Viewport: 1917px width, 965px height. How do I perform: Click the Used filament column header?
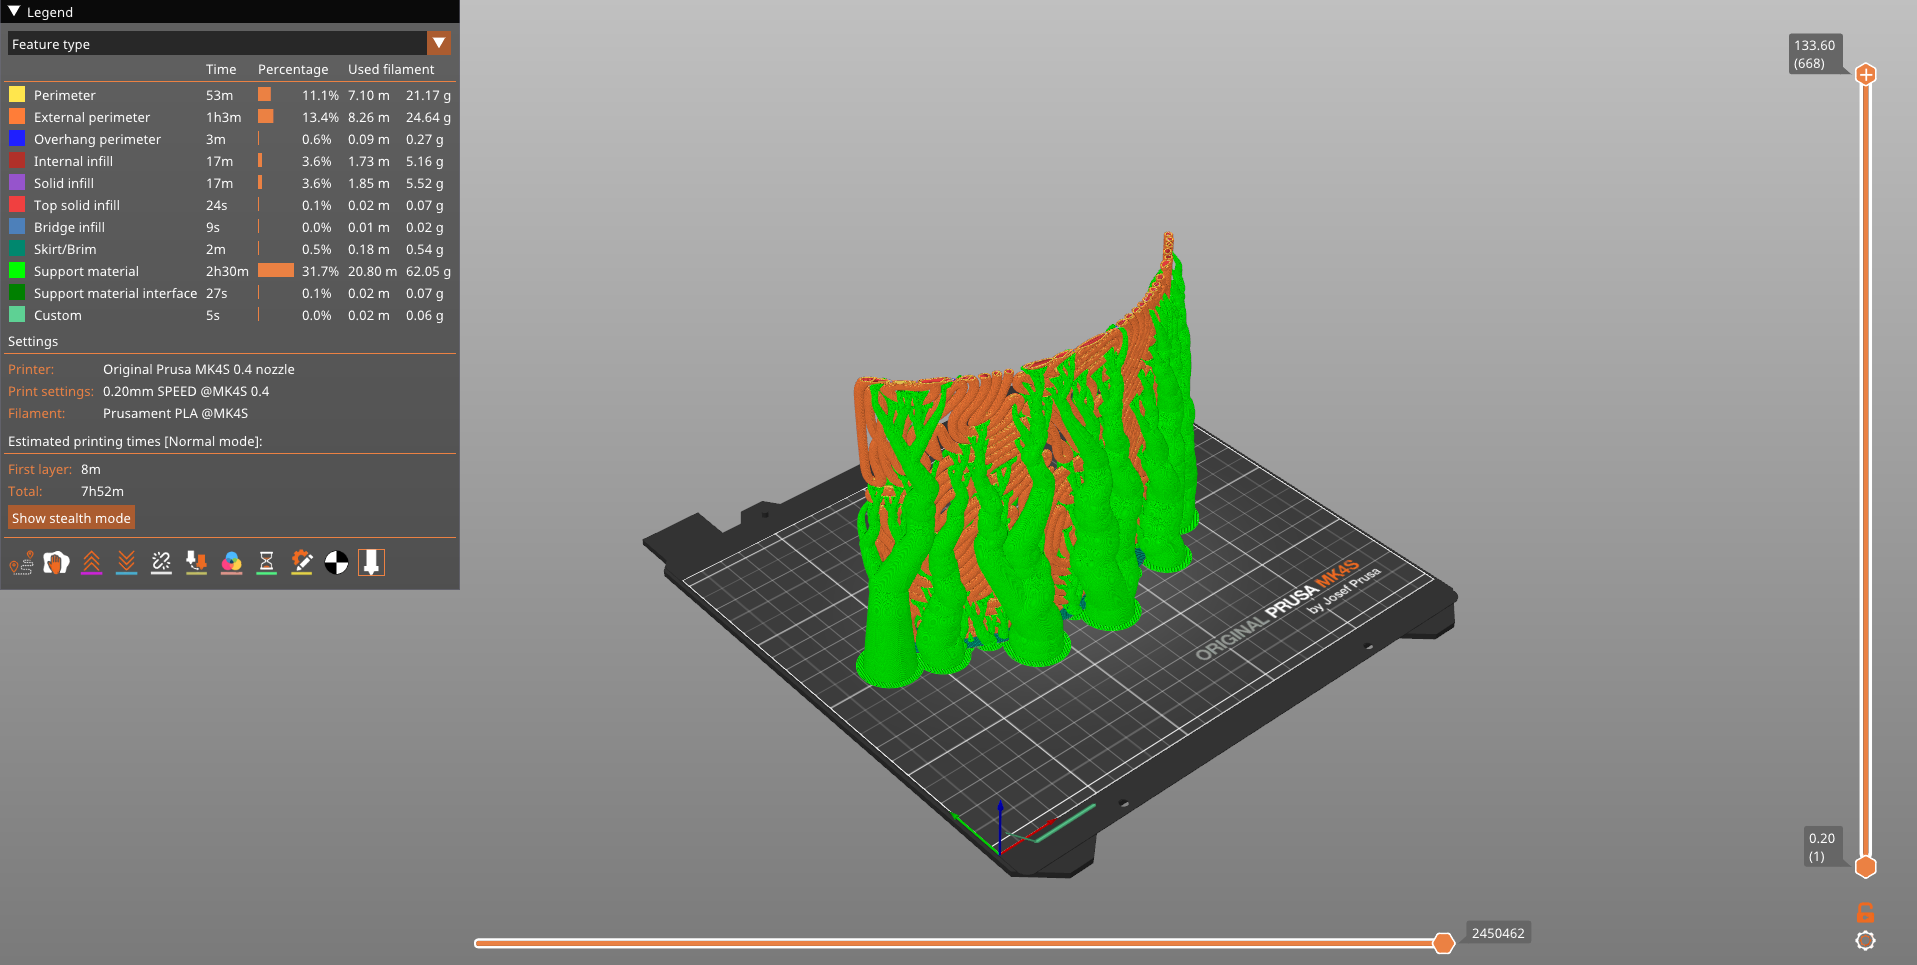point(391,69)
